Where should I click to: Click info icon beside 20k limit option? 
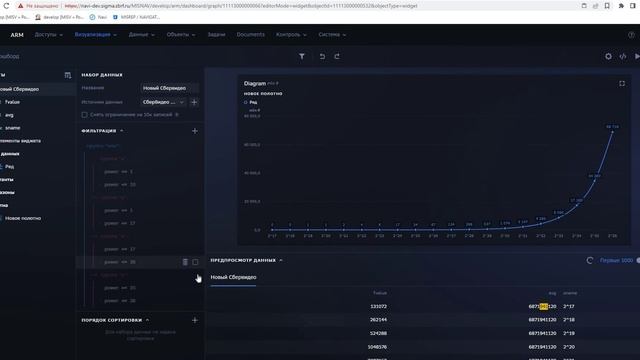[x=177, y=115]
